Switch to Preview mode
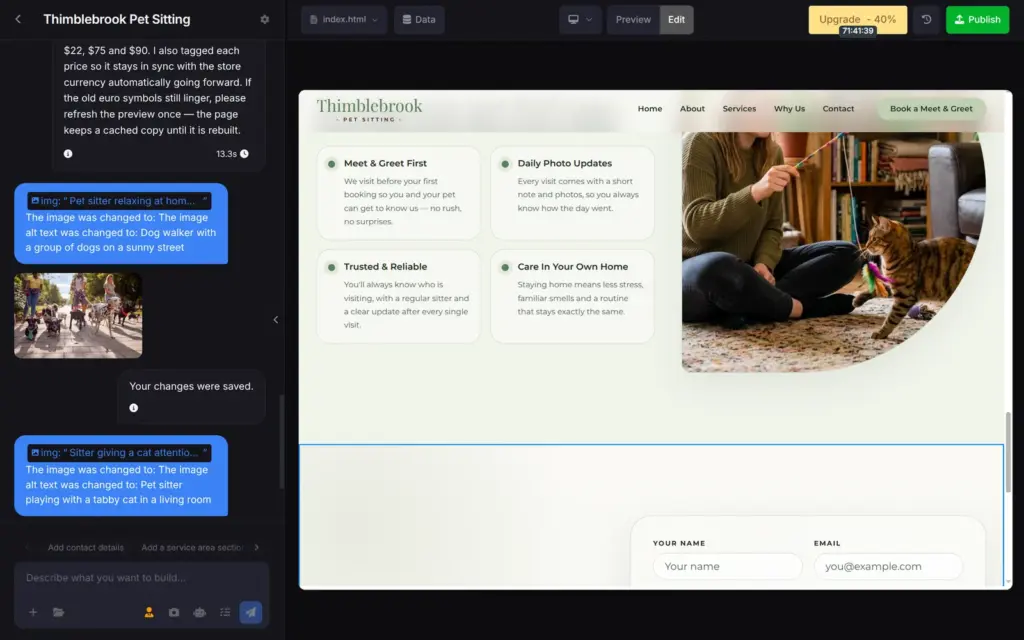Screen dimensions: 1024x640 (633, 20)
